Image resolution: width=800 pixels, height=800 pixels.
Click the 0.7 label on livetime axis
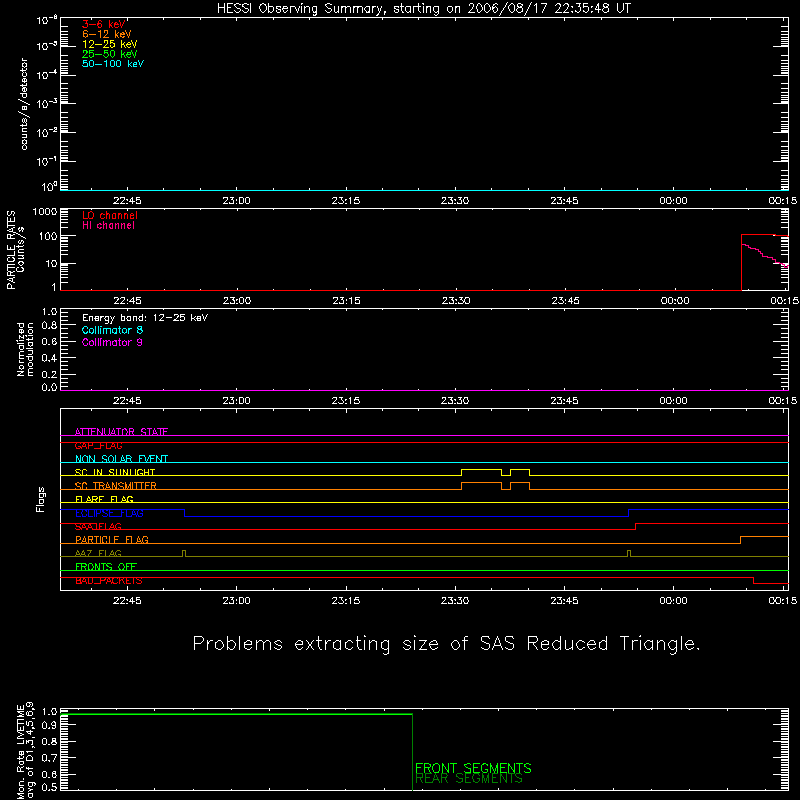coord(49,758)
